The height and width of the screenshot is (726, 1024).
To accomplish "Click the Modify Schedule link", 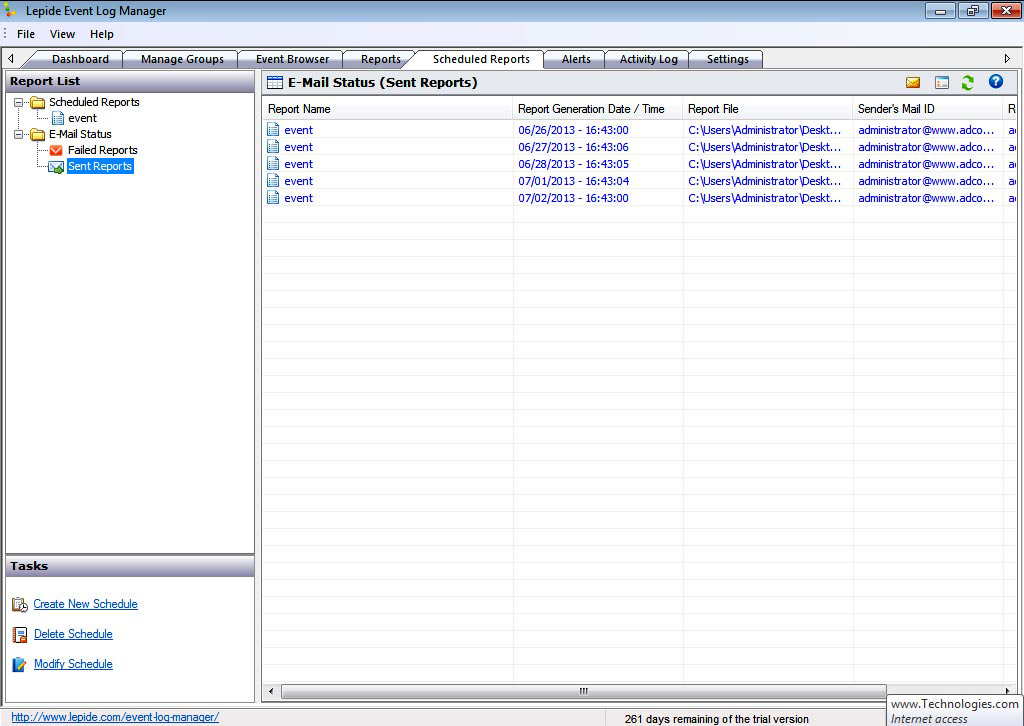I will pos(73,664).
